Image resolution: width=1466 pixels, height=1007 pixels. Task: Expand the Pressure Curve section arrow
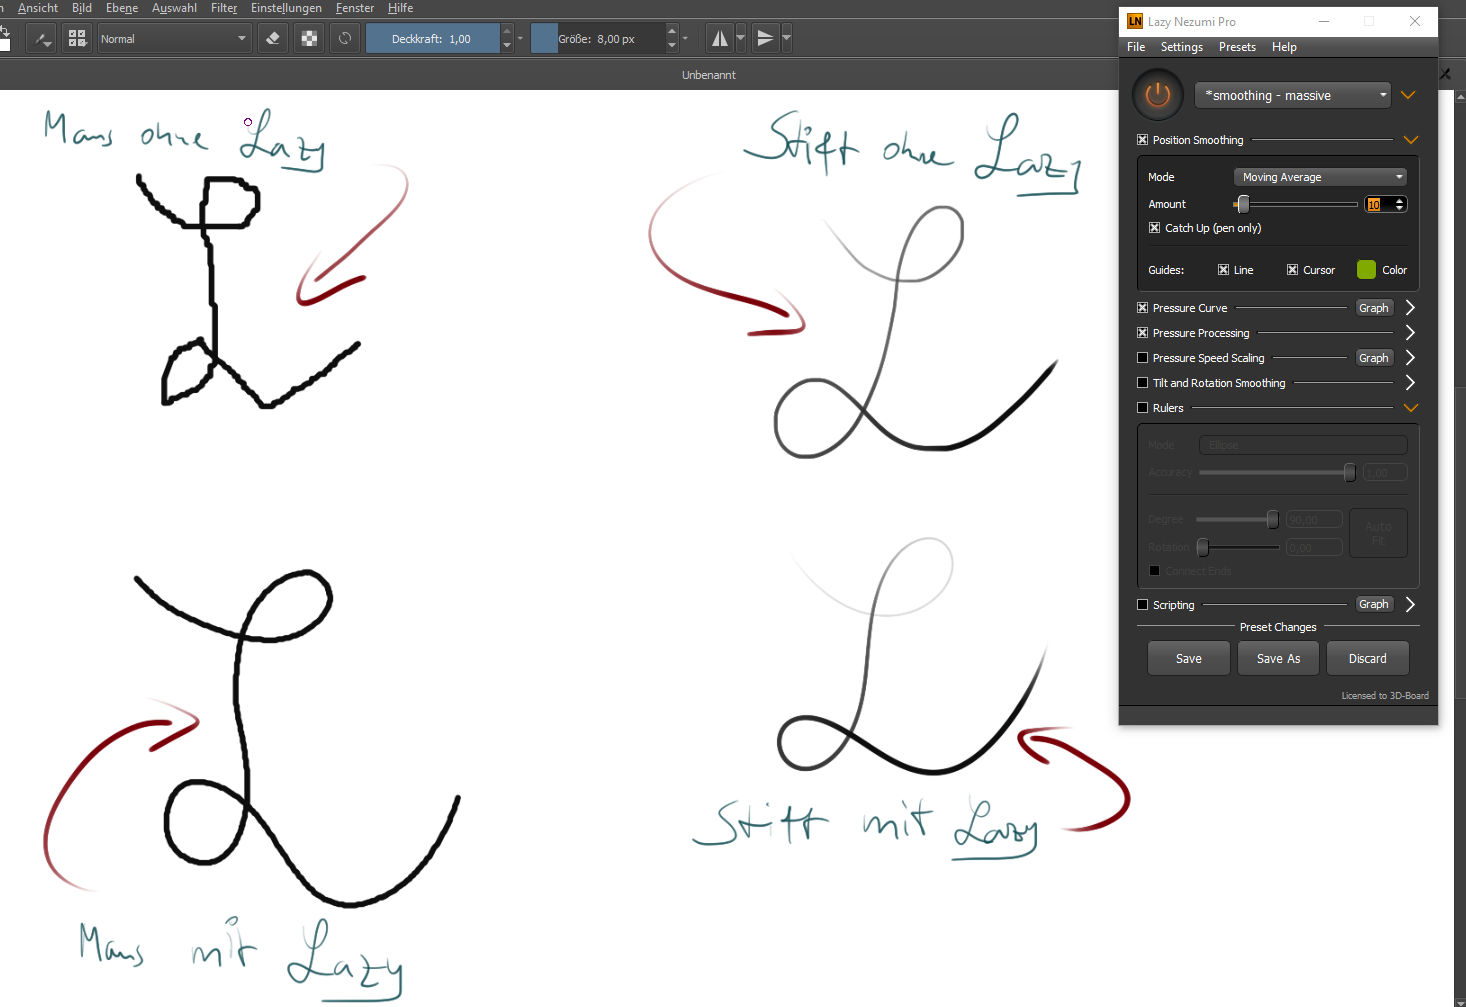tap(1410, 308)
